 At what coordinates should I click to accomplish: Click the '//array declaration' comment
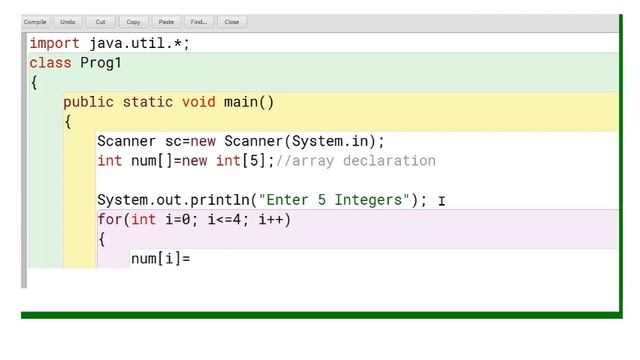(356, 161)
